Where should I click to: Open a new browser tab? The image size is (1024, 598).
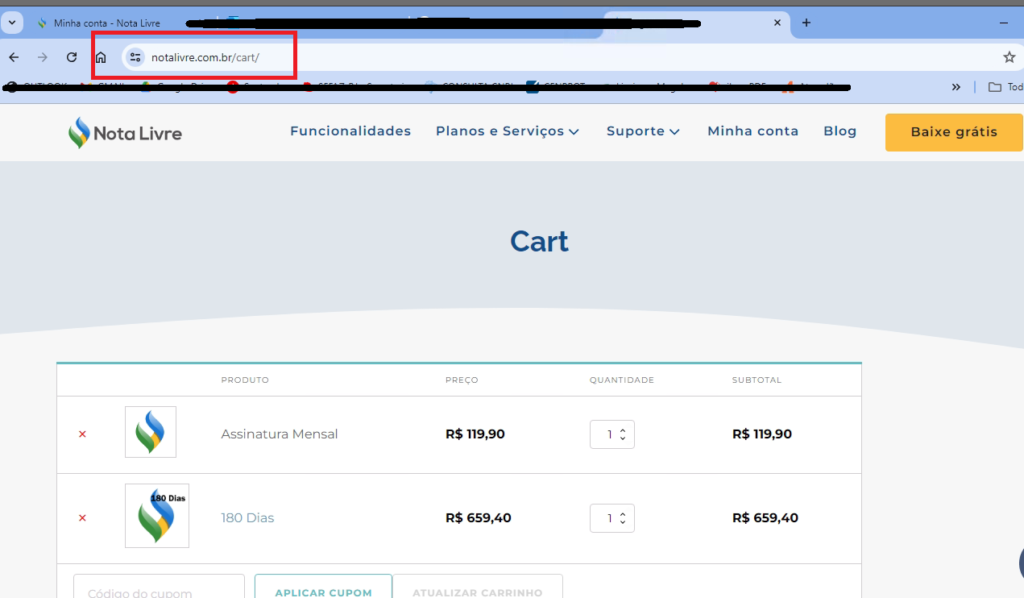click(806, 23)
